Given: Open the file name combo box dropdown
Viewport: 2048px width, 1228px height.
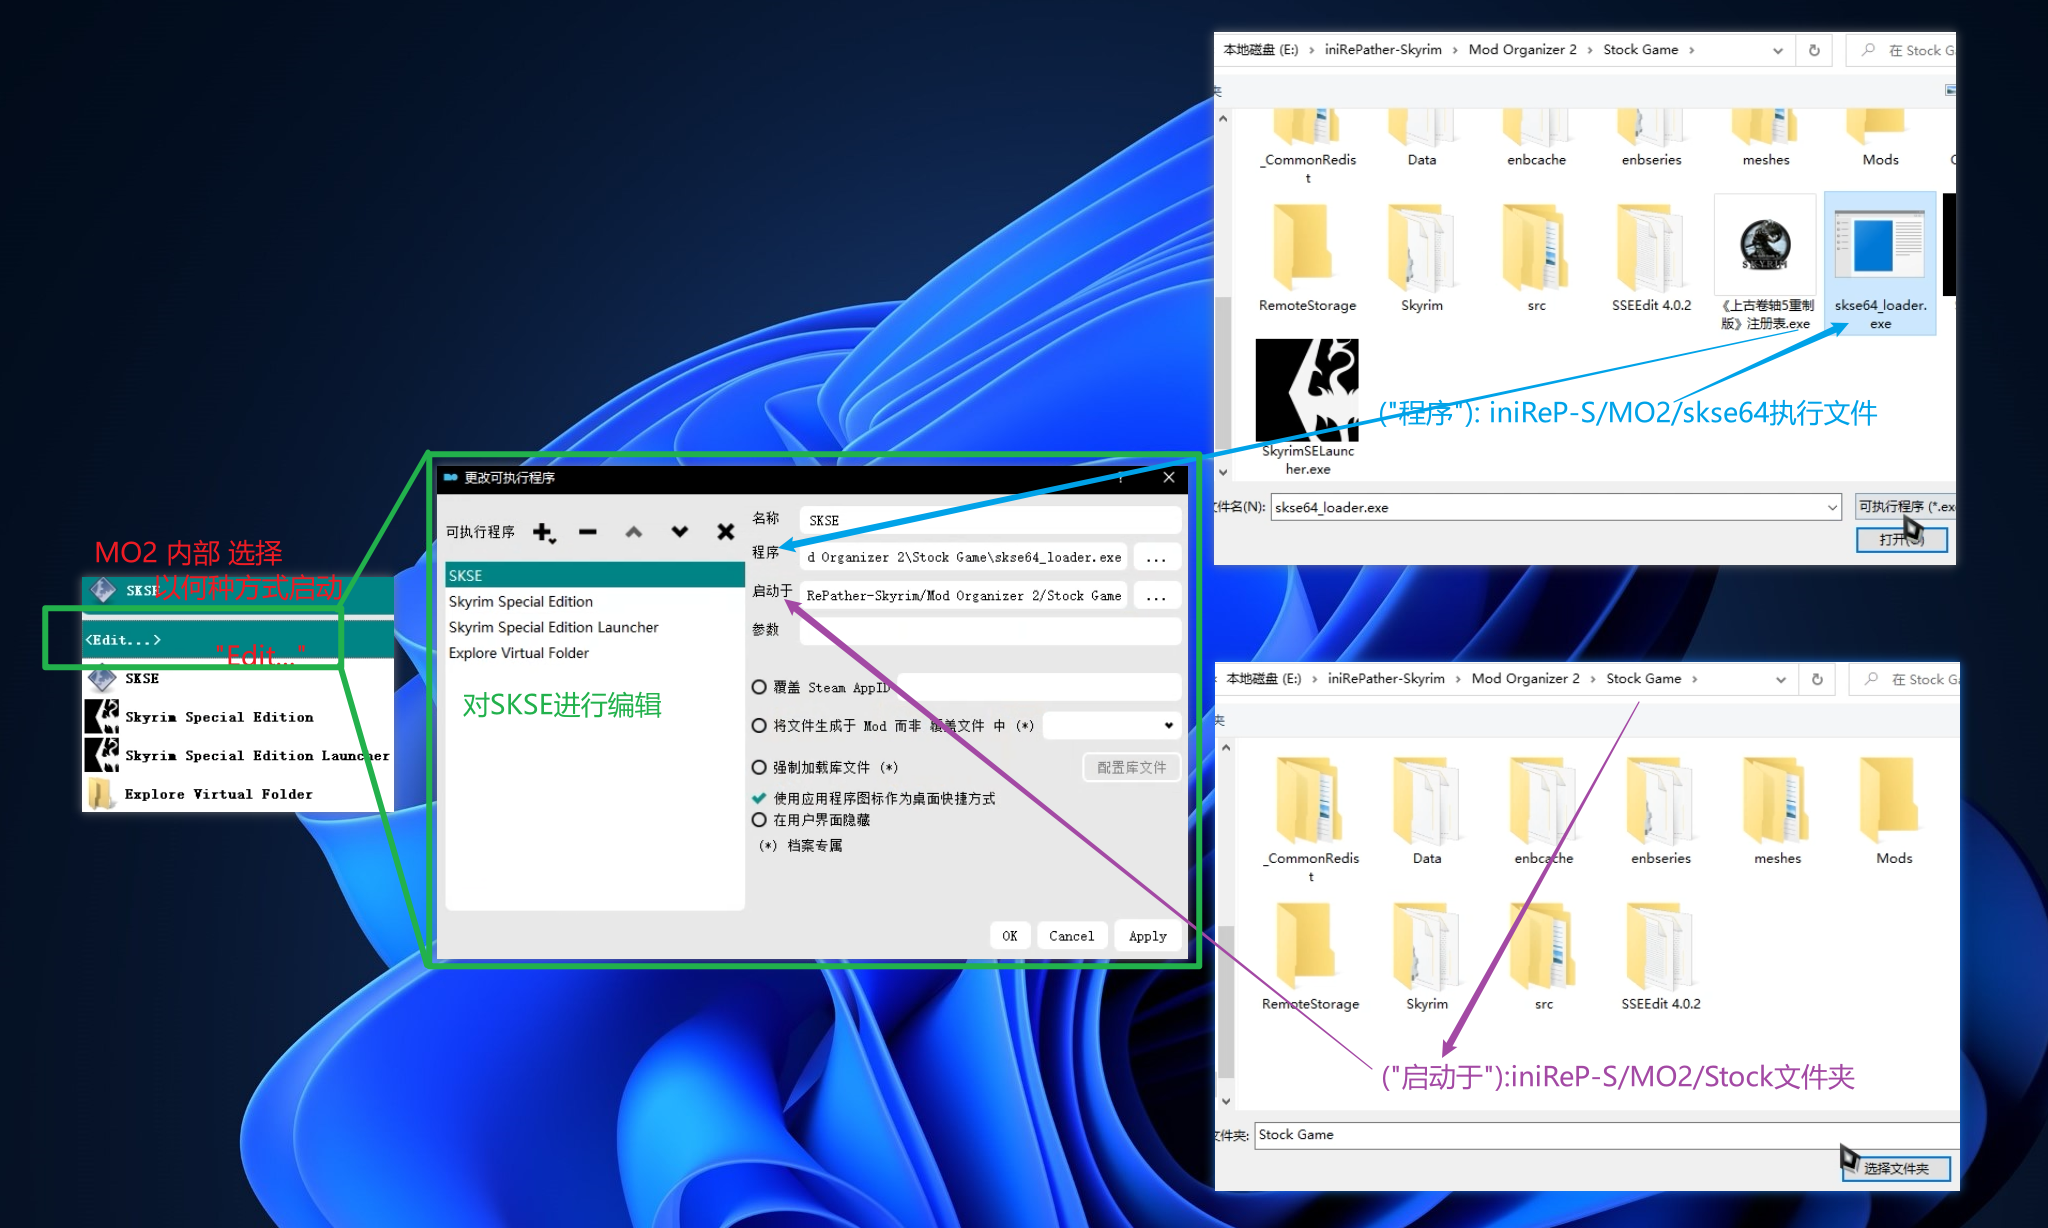Looking at the screenshot, I should tap(1832, 507).
